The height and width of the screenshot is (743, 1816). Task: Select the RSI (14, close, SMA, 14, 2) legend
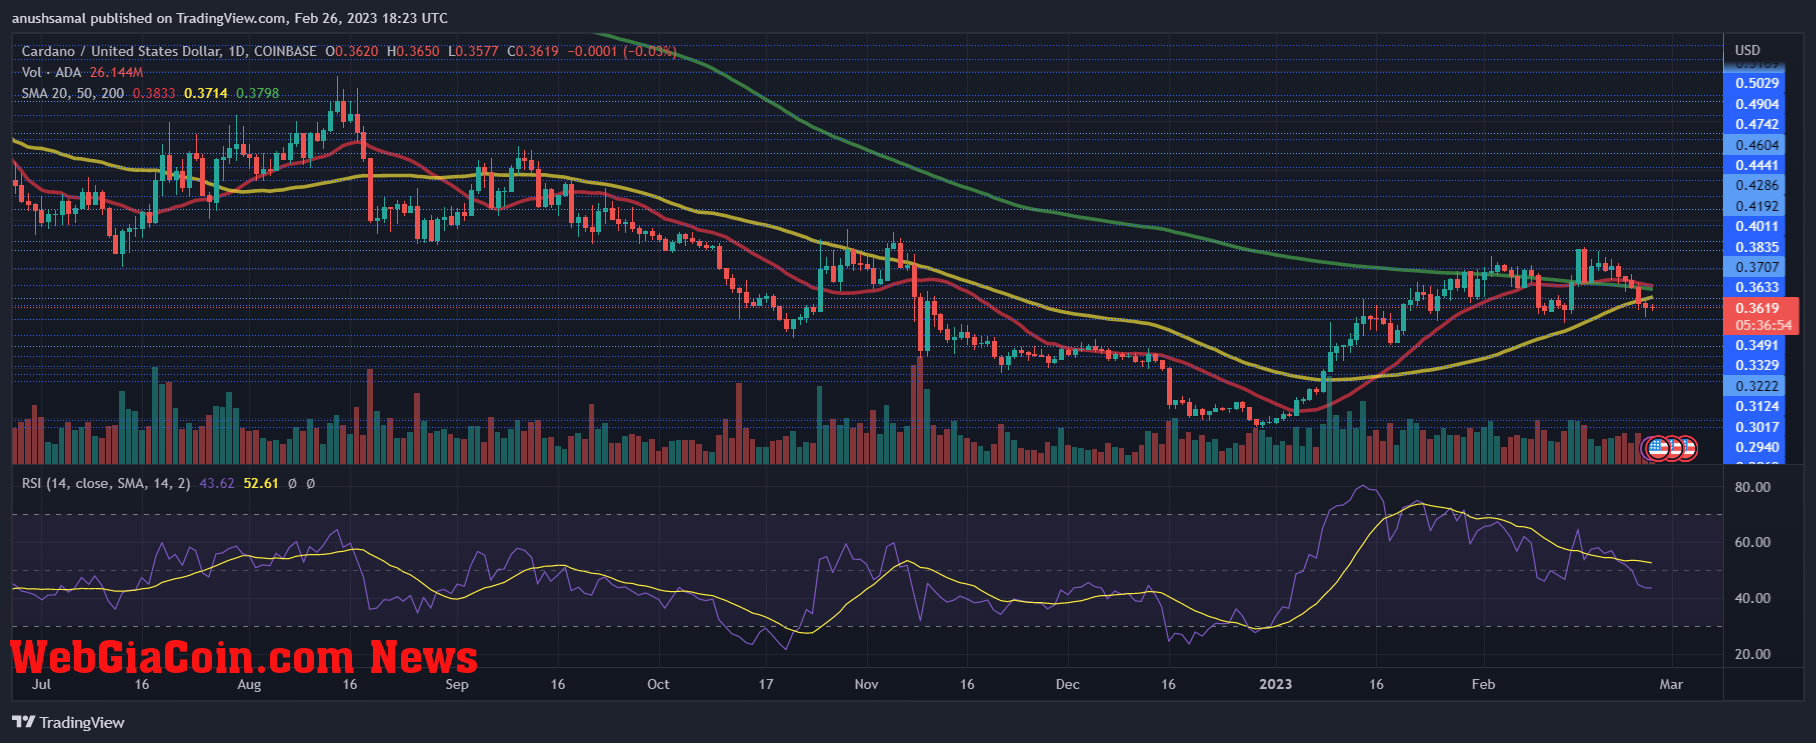(106, 483)
